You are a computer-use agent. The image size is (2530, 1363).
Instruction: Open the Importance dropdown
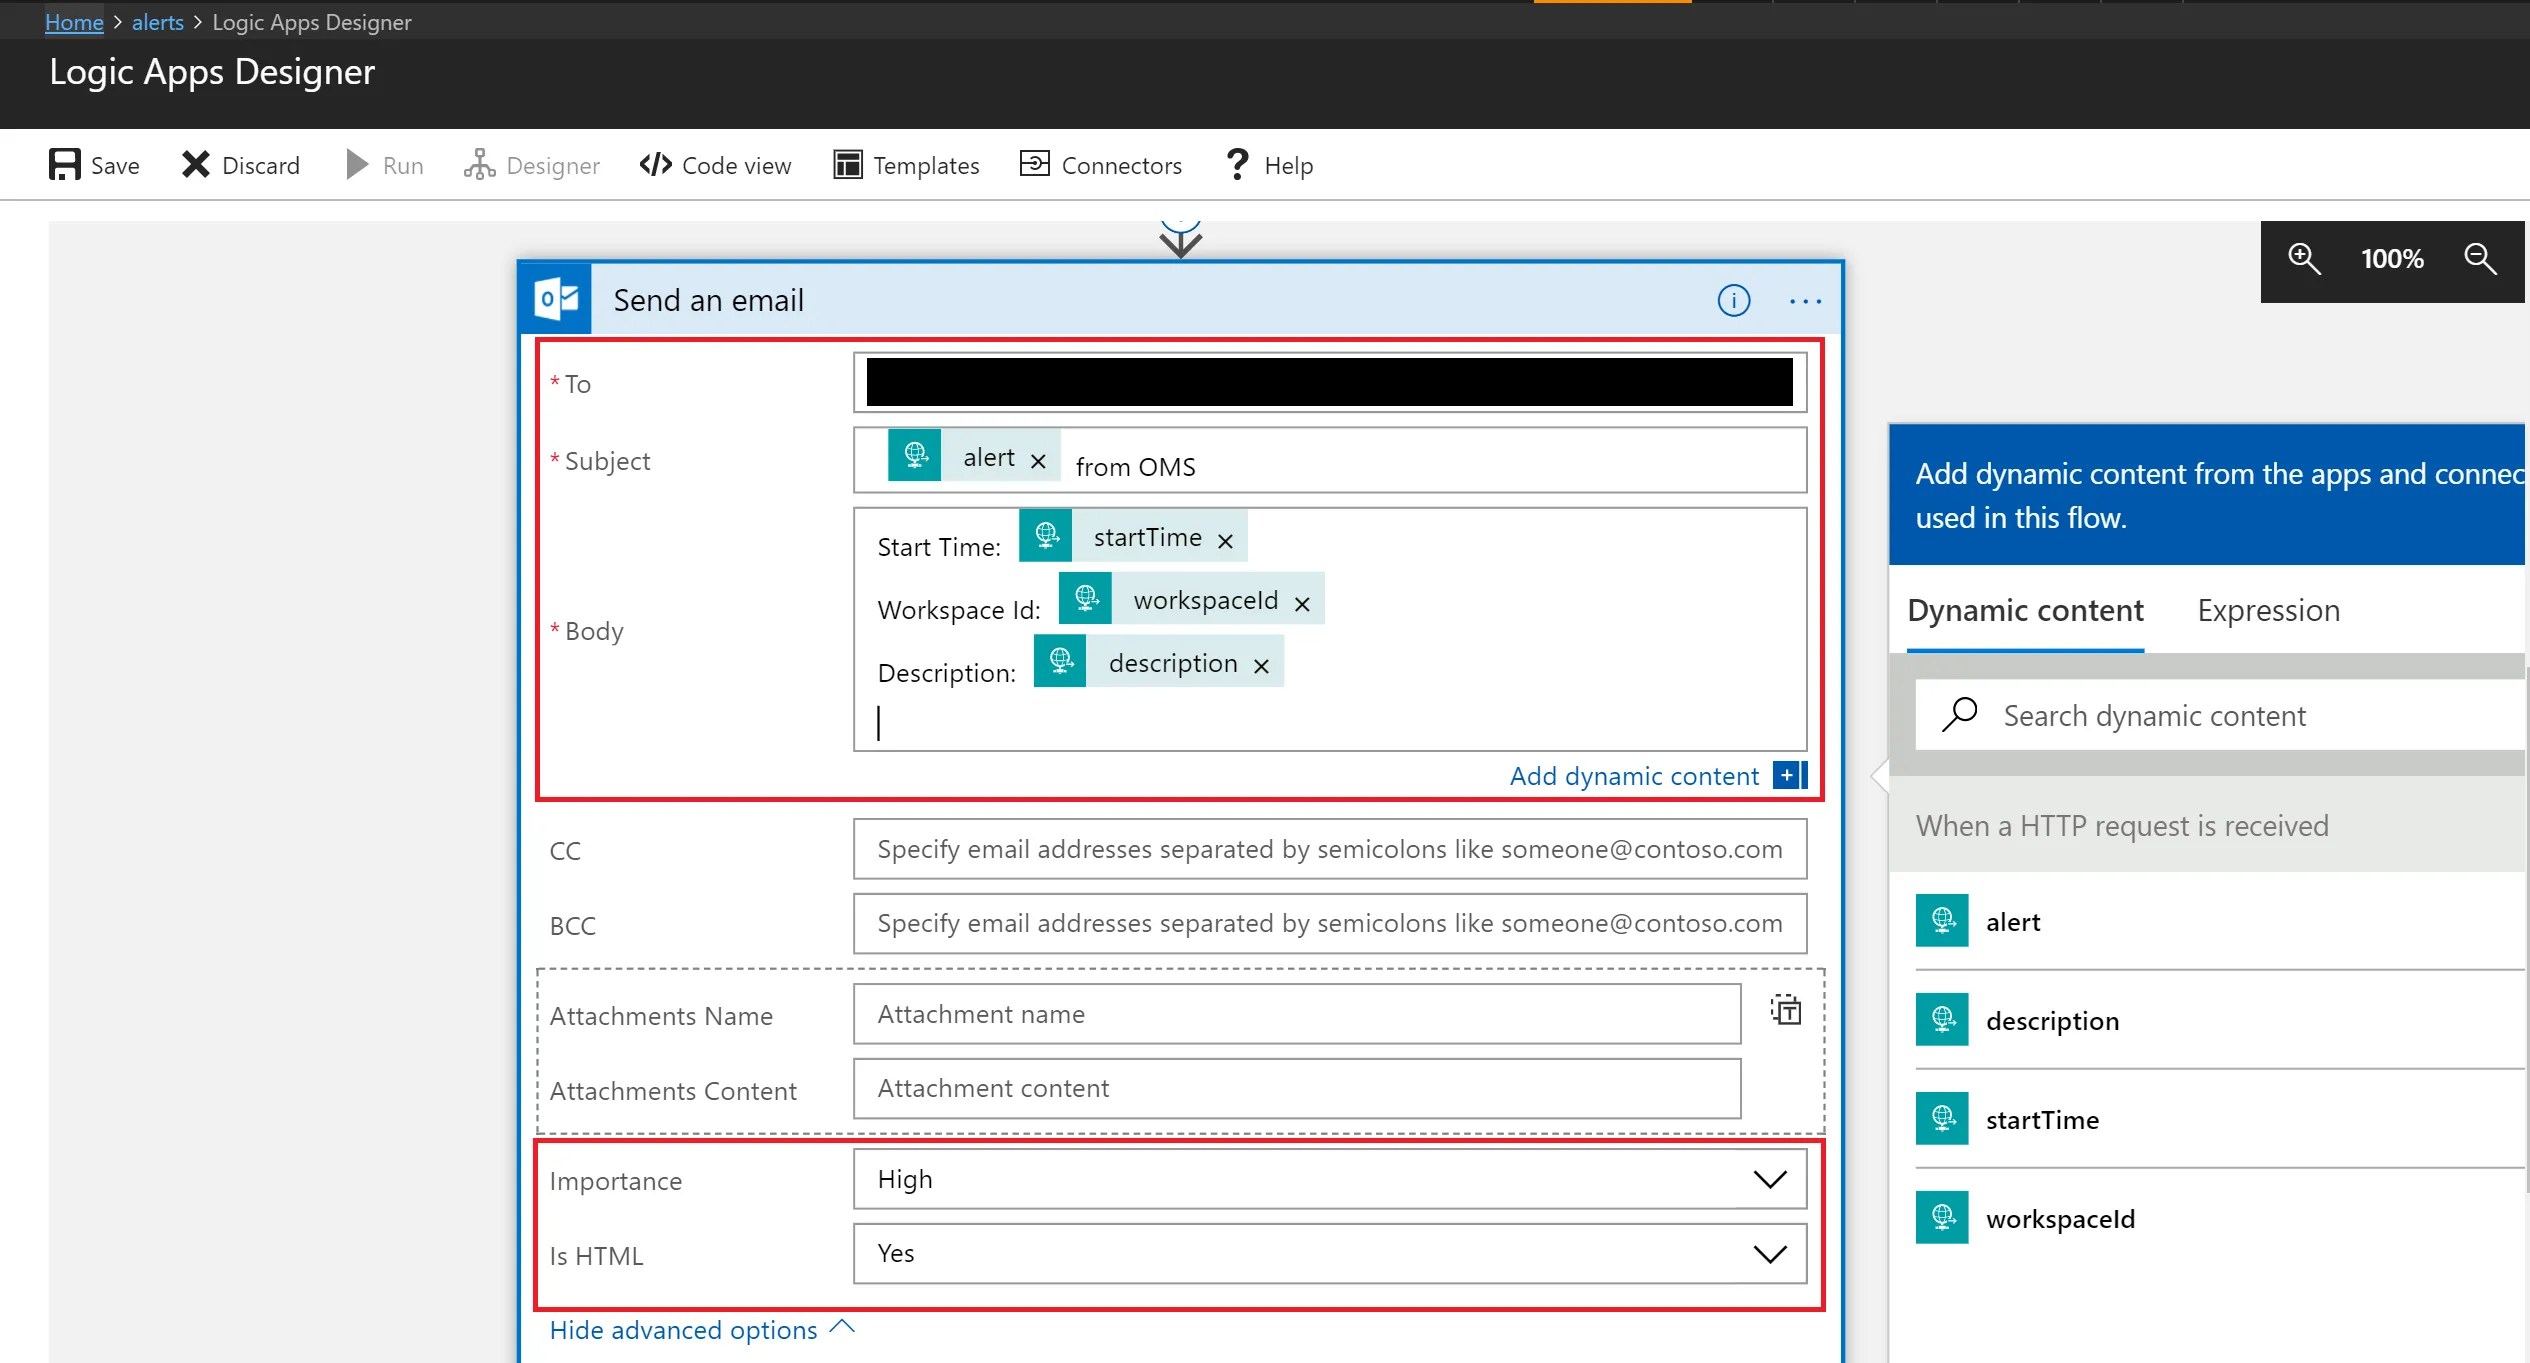tap(1330, 1179)
